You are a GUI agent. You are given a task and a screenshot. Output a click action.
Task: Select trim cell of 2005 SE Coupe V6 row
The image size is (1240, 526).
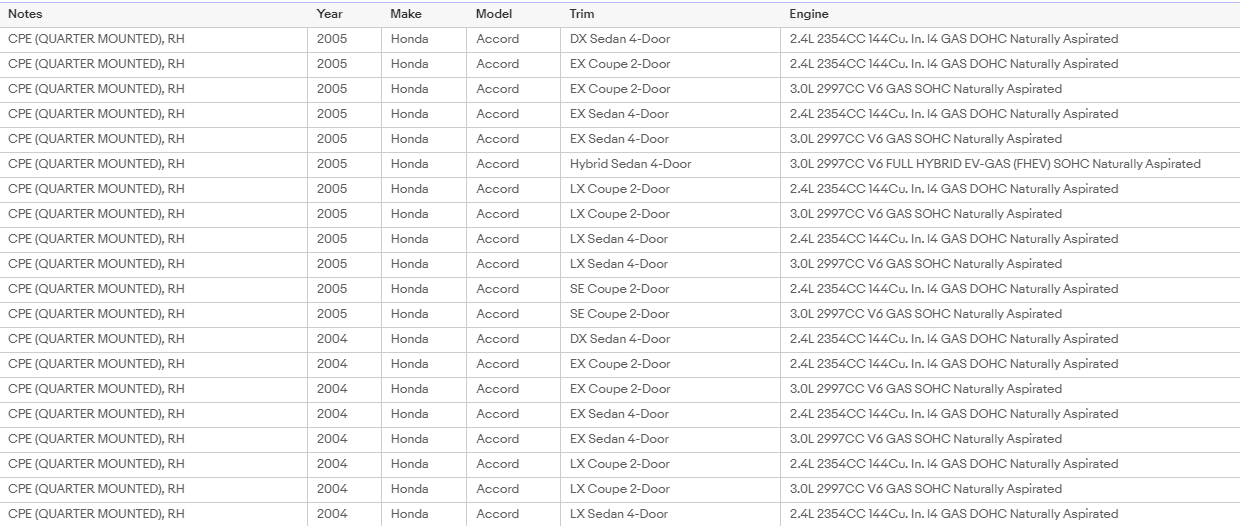point(671,314)
